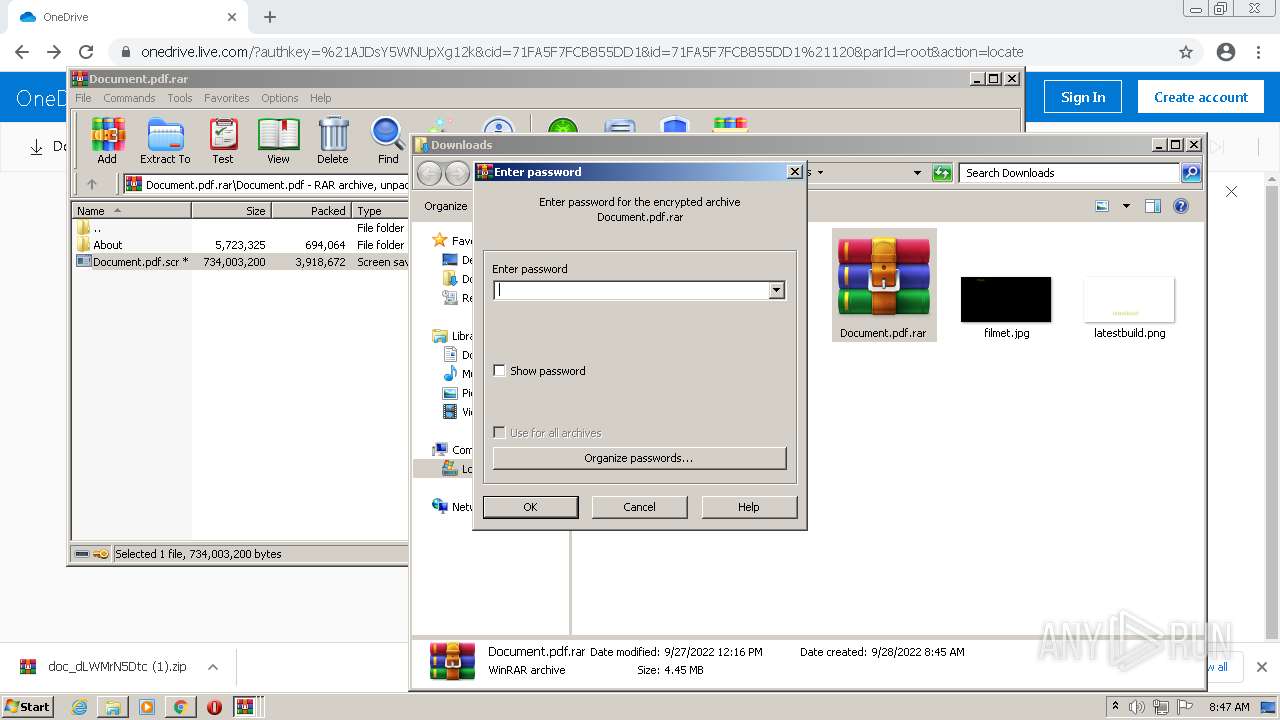
Task: Click Organize in Explorer toolbar
Action: (445, 206)
